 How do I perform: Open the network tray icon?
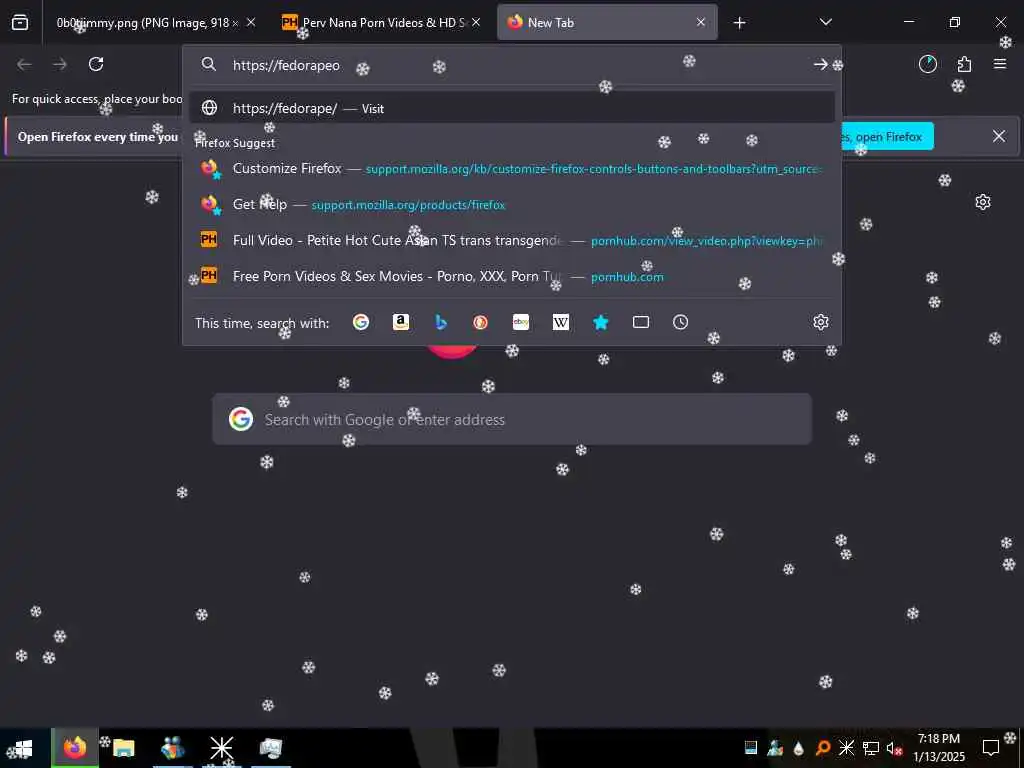click(x=871, y=748)
